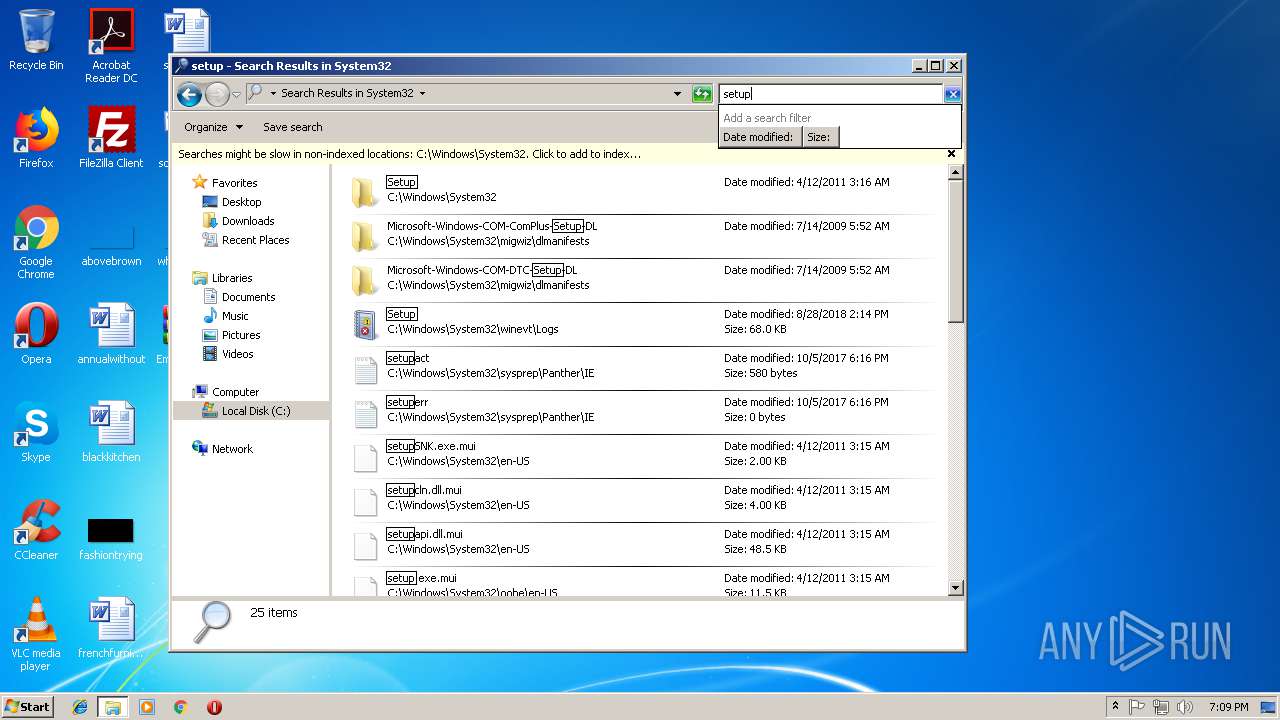Open Acrobat Reader DC desktop shortcut
Screen dimensions: 1280x720
pyautogui.click(x=111, y=46)
